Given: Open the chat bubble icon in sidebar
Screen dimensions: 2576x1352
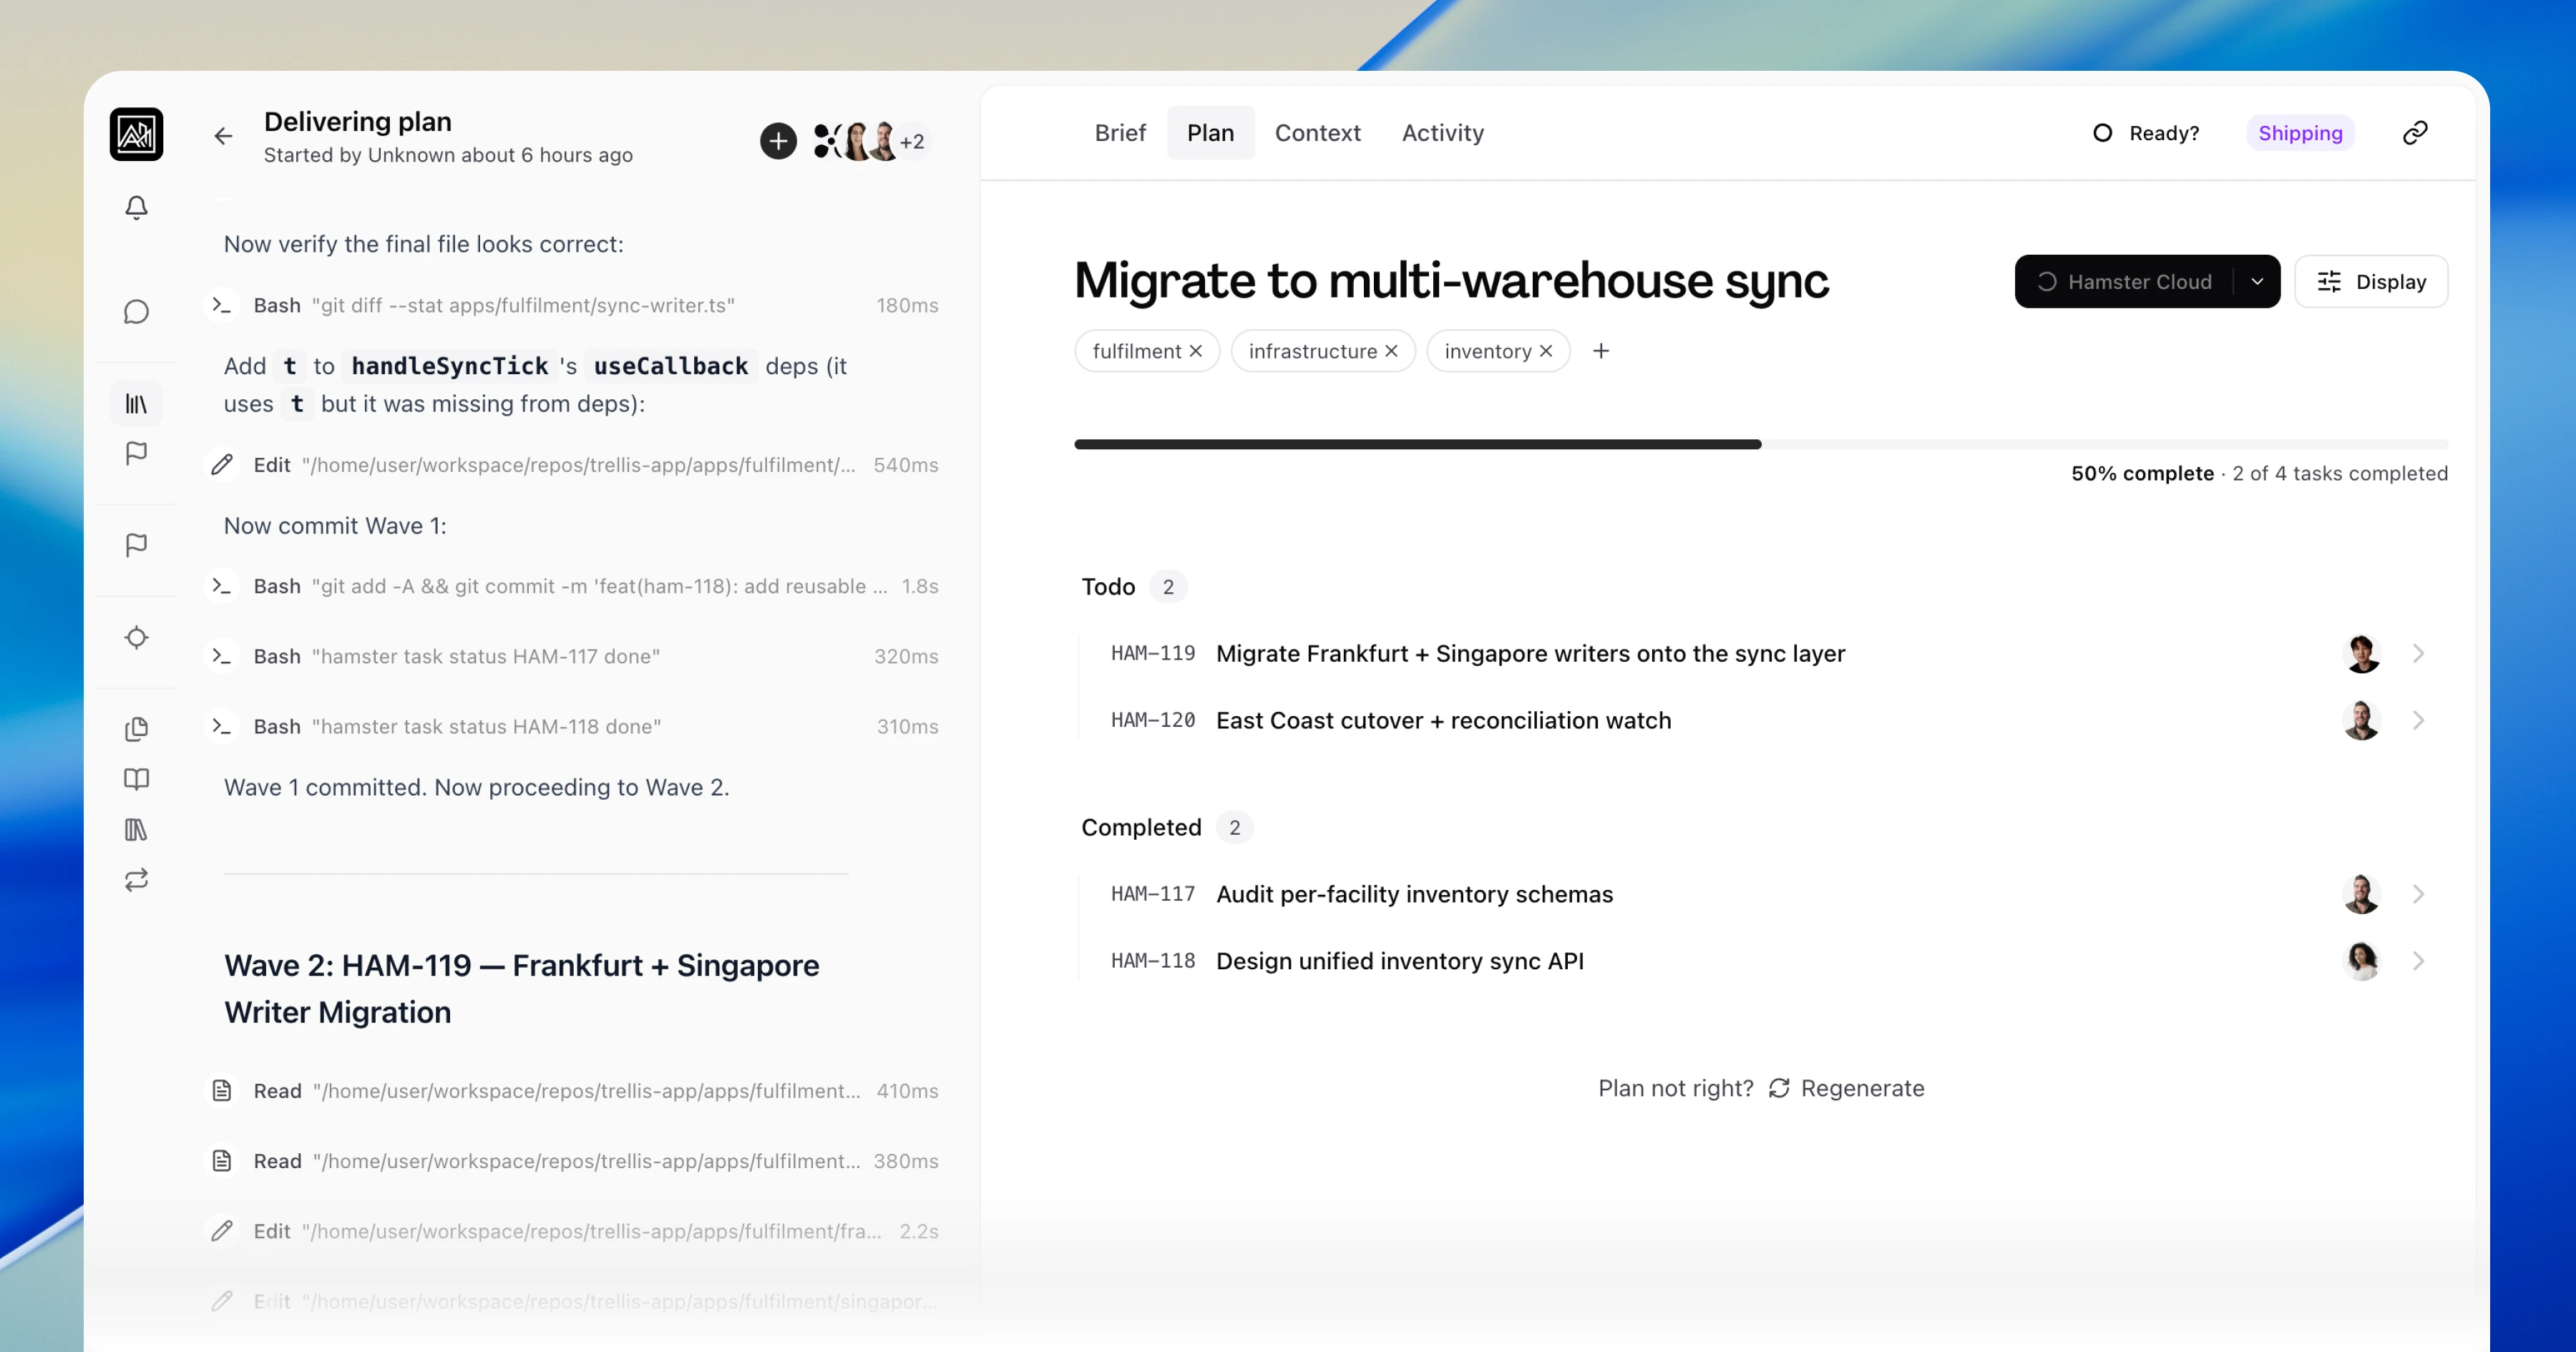Looking at the screenshot, I should pos(136,312).
